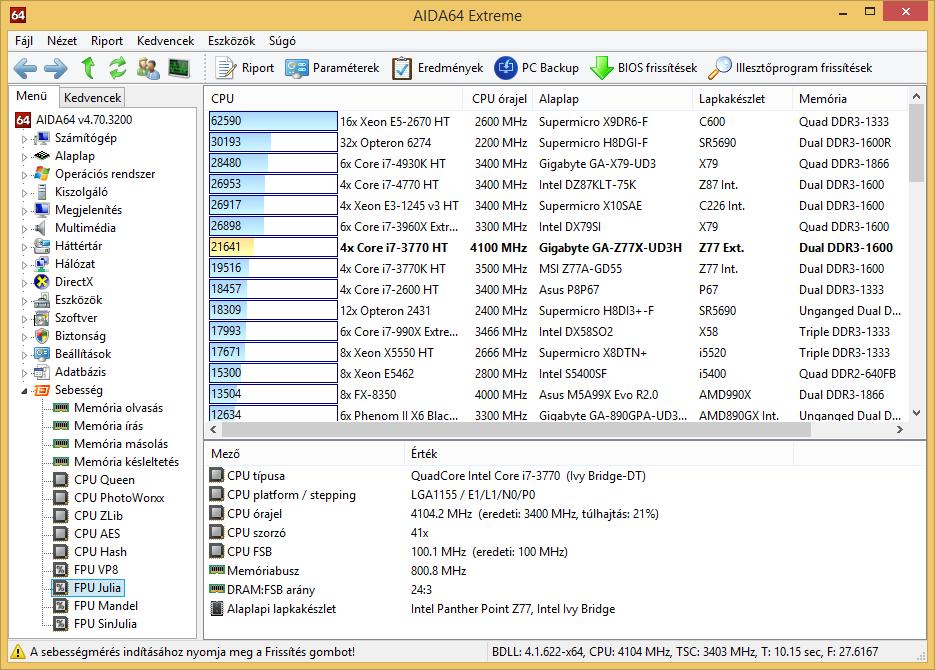This screenshot has width=935, height=670.
Task: Expand the Multimédia tree node
Action: click(24, 228)
